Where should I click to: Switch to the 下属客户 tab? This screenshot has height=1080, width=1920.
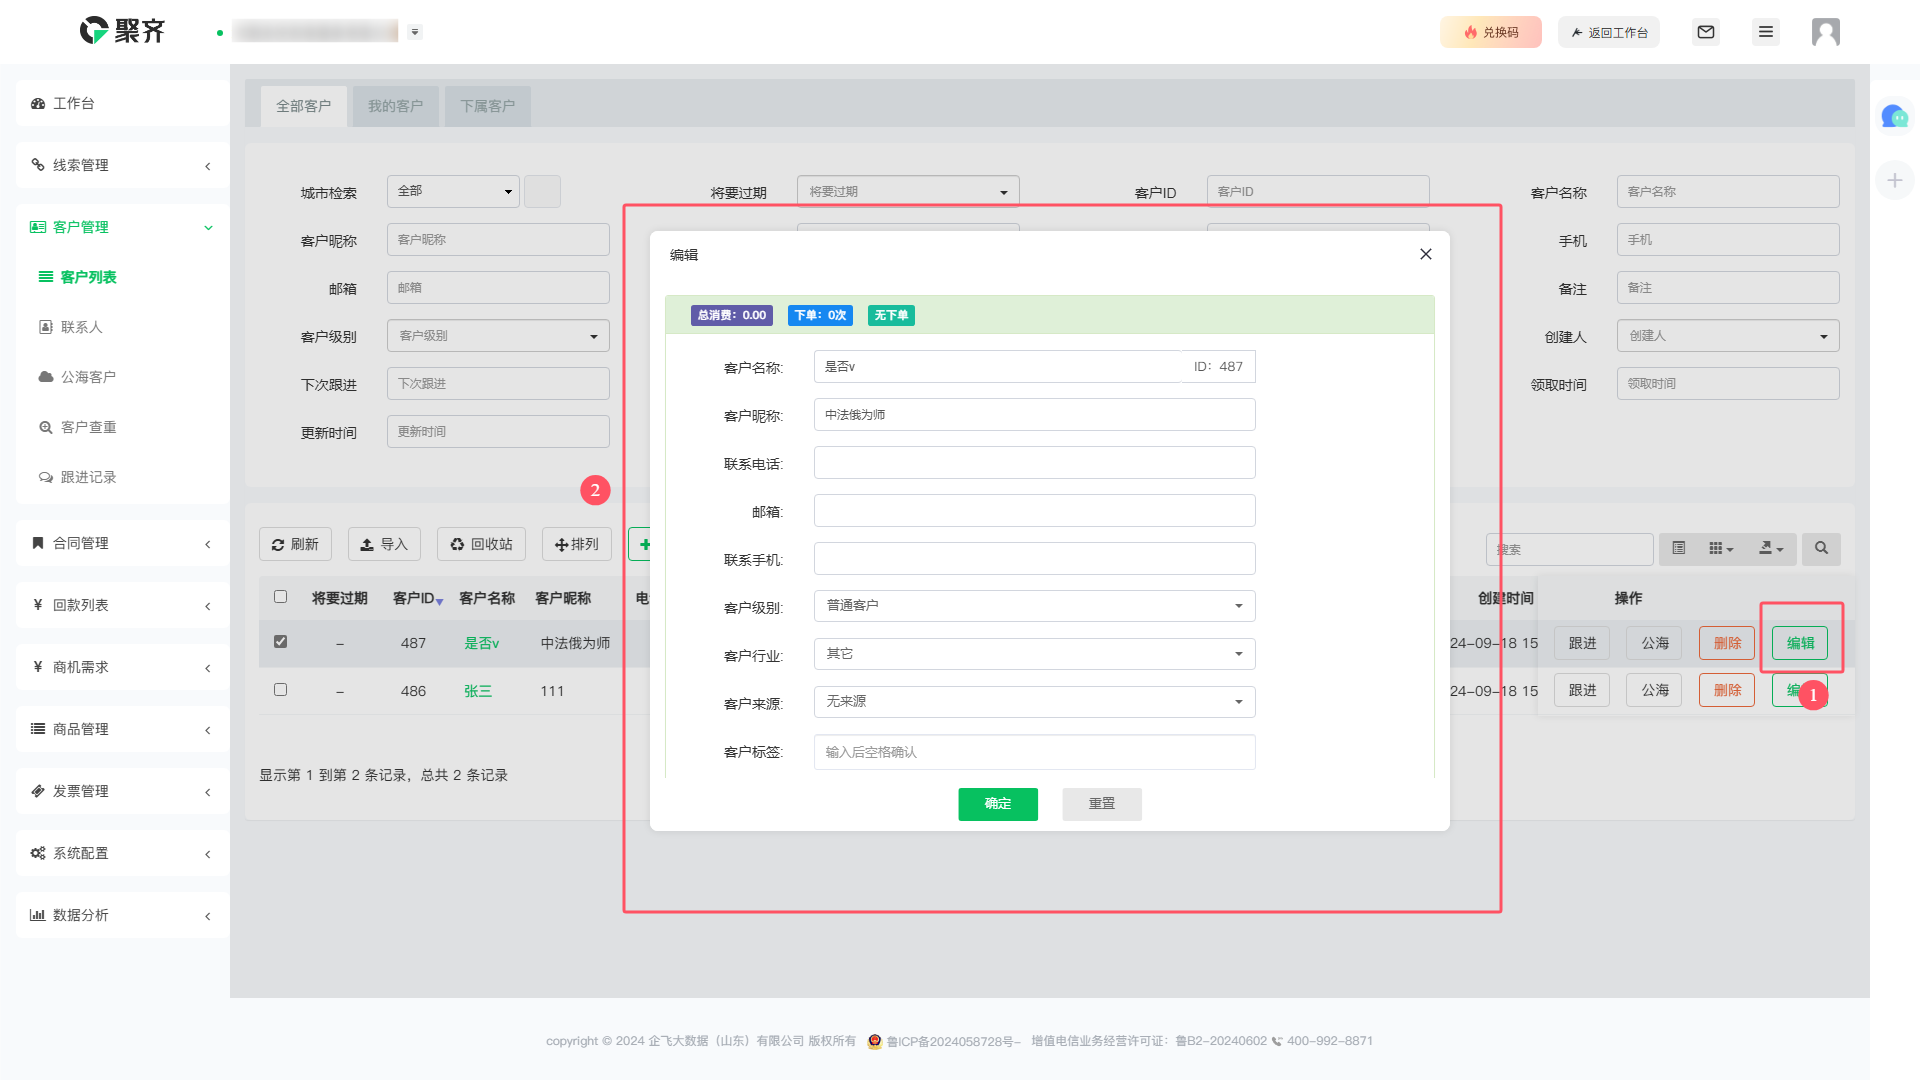(x=487, y=106)
